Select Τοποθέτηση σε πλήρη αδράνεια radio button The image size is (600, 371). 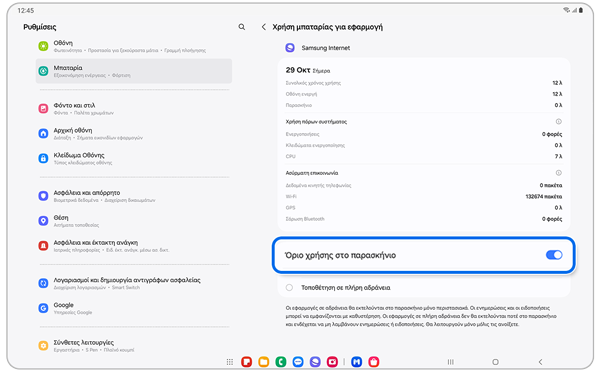pos(289,288)
